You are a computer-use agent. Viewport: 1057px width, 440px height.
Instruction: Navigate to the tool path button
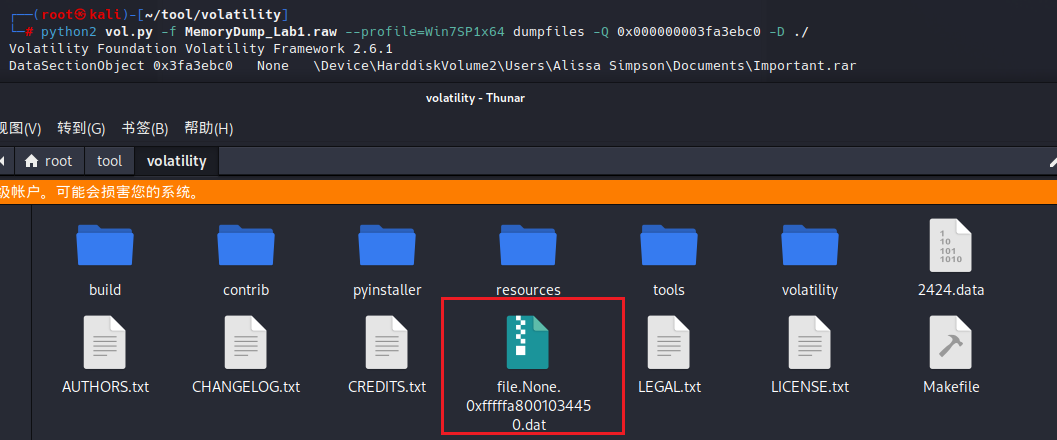pyautogui.click(x=109, y=161)
